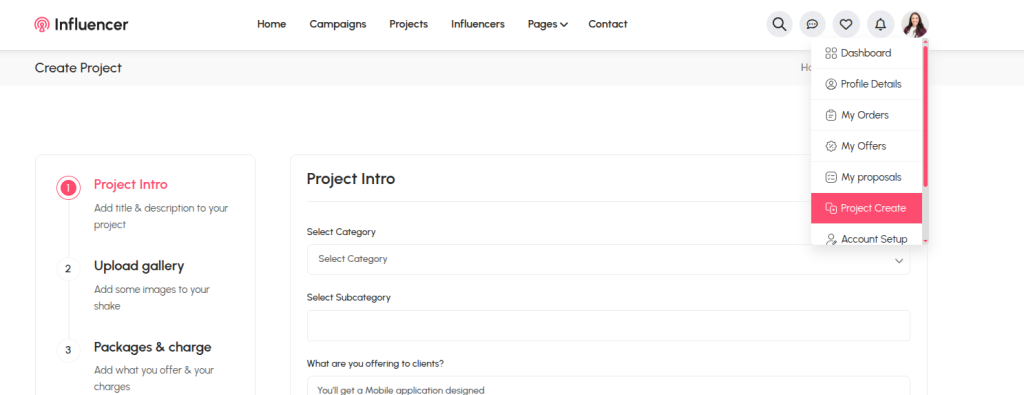Open the notifications bell icon

[880, 24]
